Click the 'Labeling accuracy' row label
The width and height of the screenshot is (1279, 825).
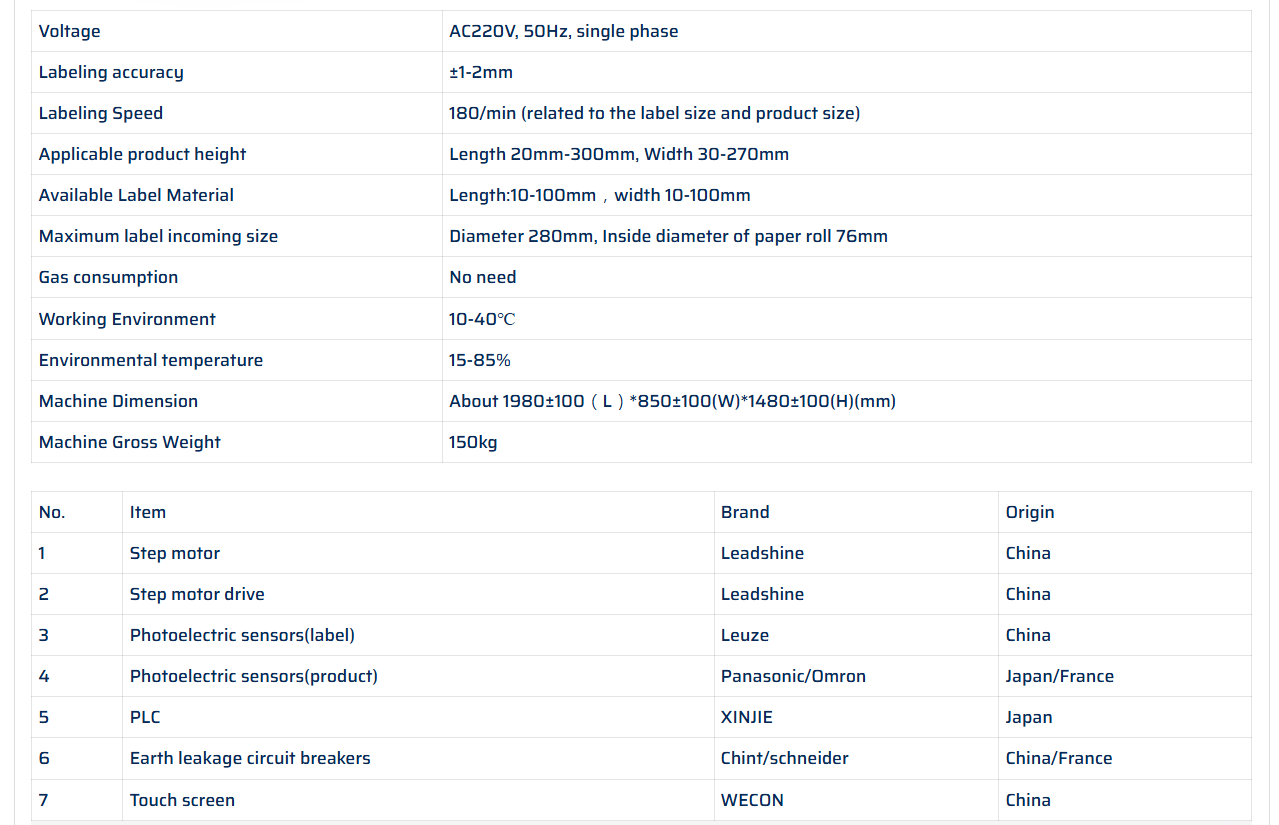click(111, 72)
